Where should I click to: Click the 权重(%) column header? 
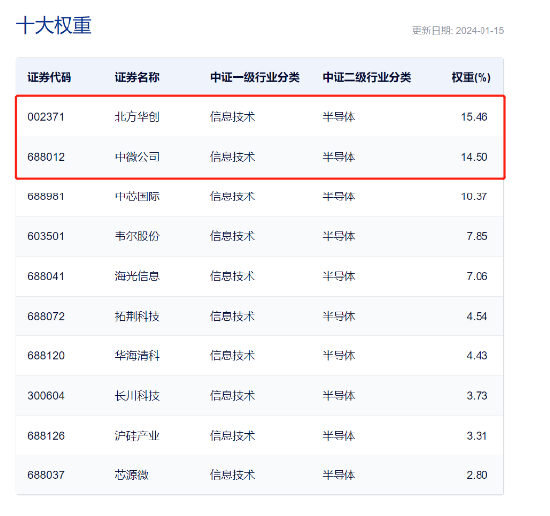[x=471, y=77]
